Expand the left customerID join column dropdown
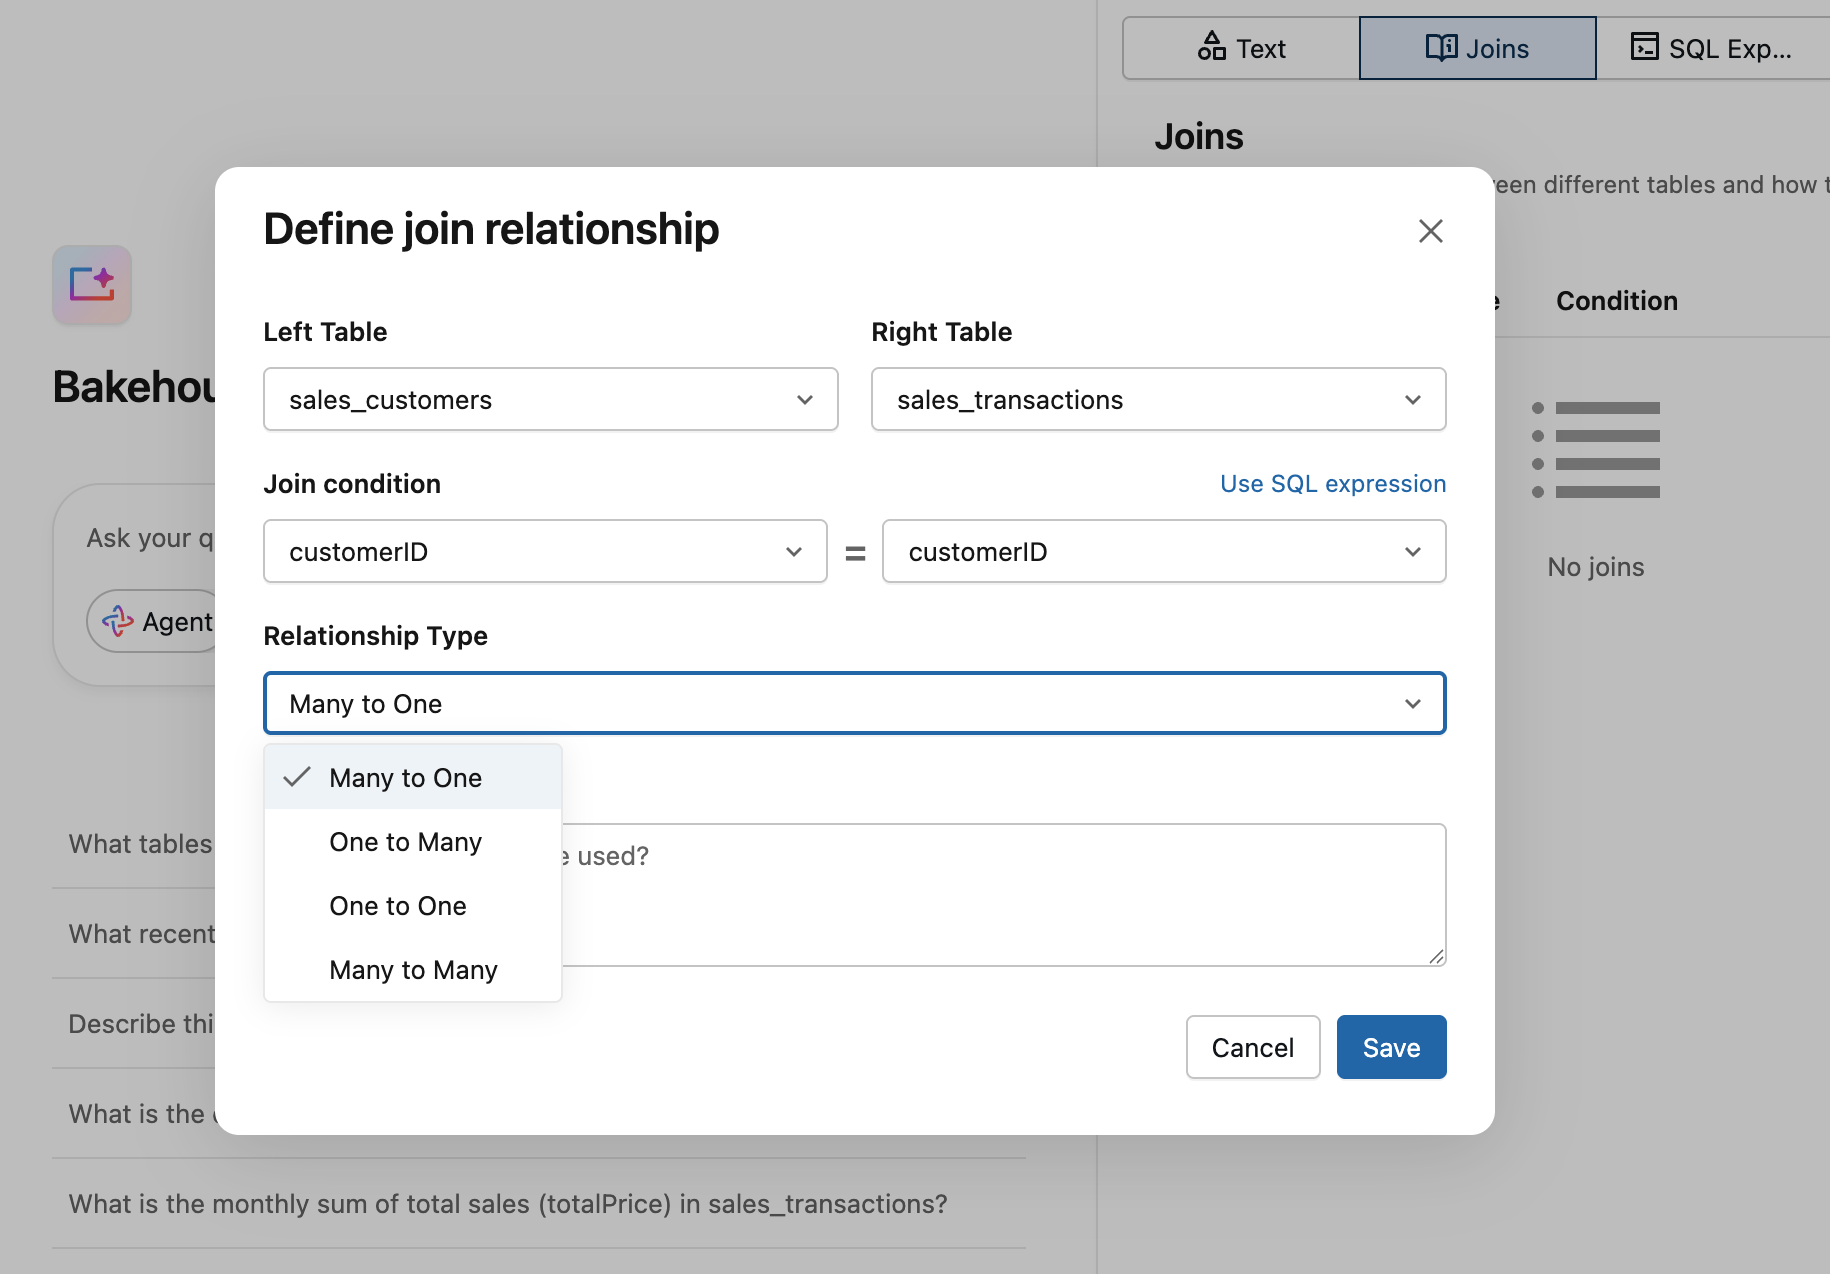 coord(545,552)
